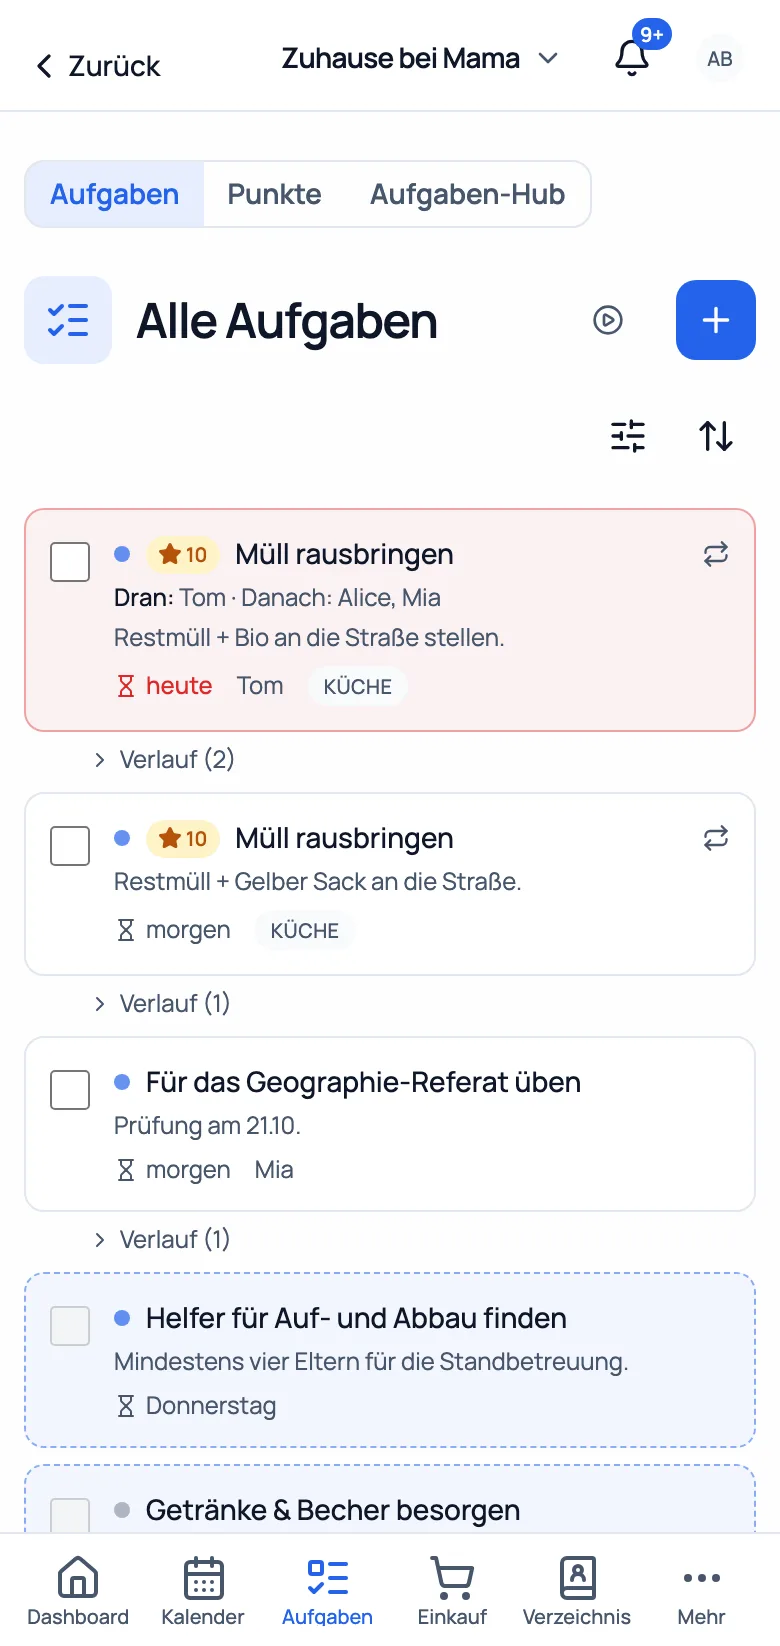The height and width of the screenshot is (1646, 780).
Task: Click repeat icon on tomorrow's Müll rausbringen
Action: click(x=716, y=838)
